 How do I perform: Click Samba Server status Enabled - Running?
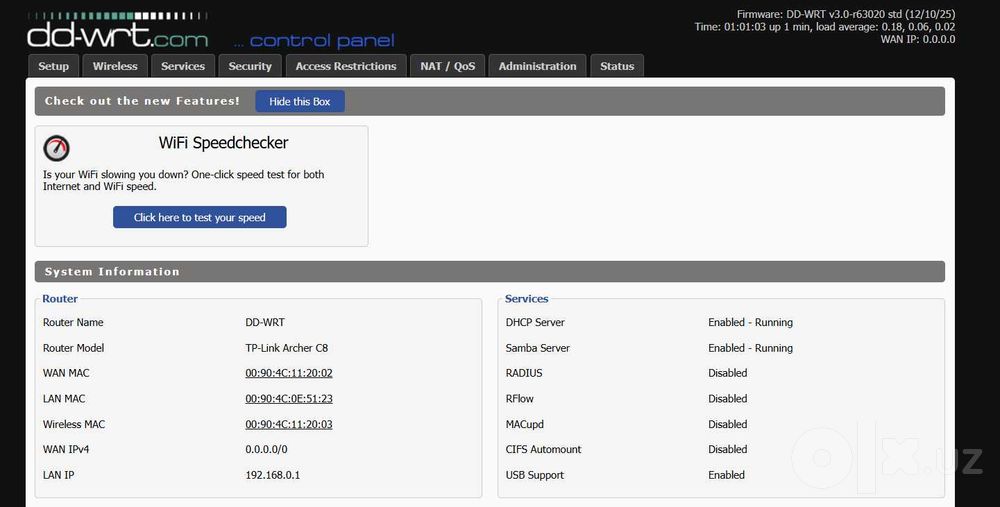tap(751, 348)
